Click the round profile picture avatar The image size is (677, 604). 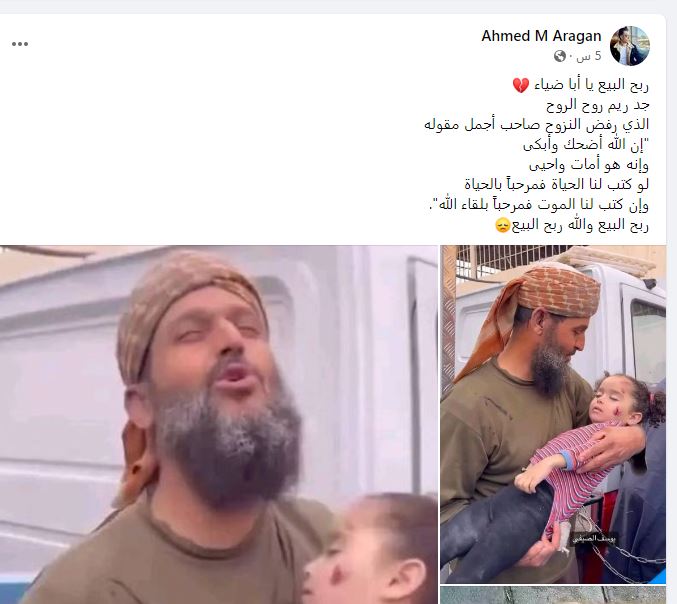630,46
